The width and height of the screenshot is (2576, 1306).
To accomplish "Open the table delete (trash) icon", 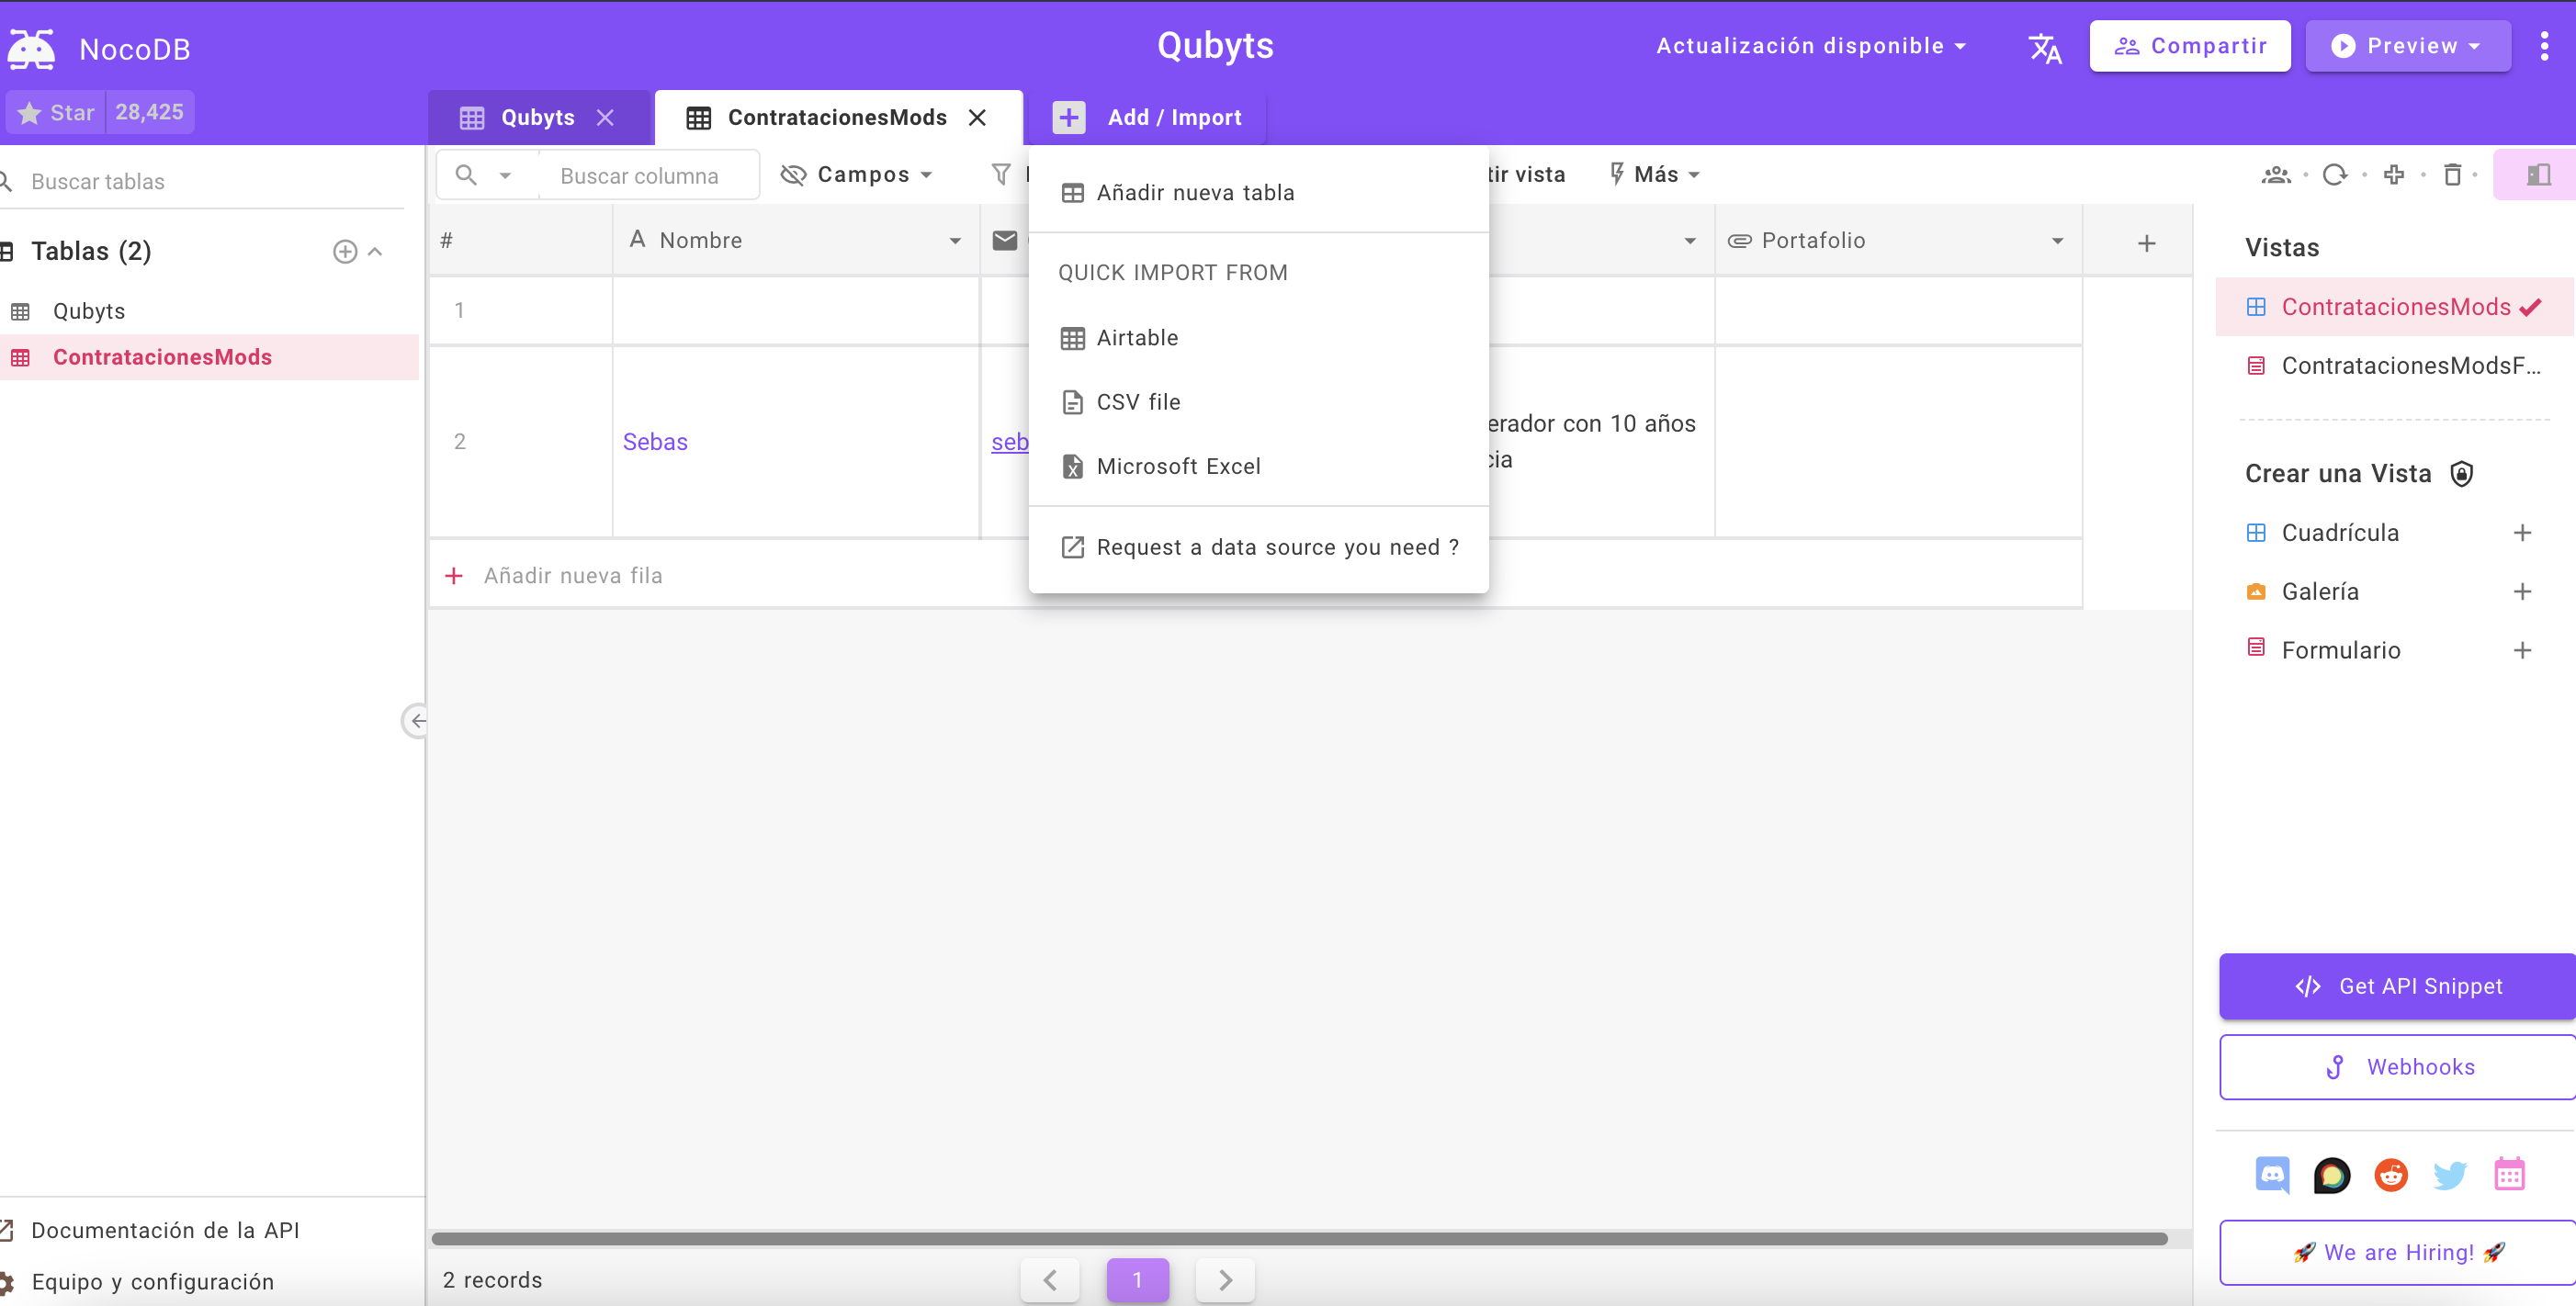I will [x=2454, y=174].
